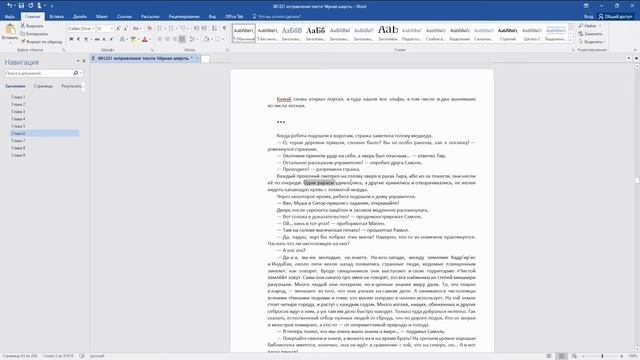
Task: Click the Общий доступ share button
Action: click(615, 16)
